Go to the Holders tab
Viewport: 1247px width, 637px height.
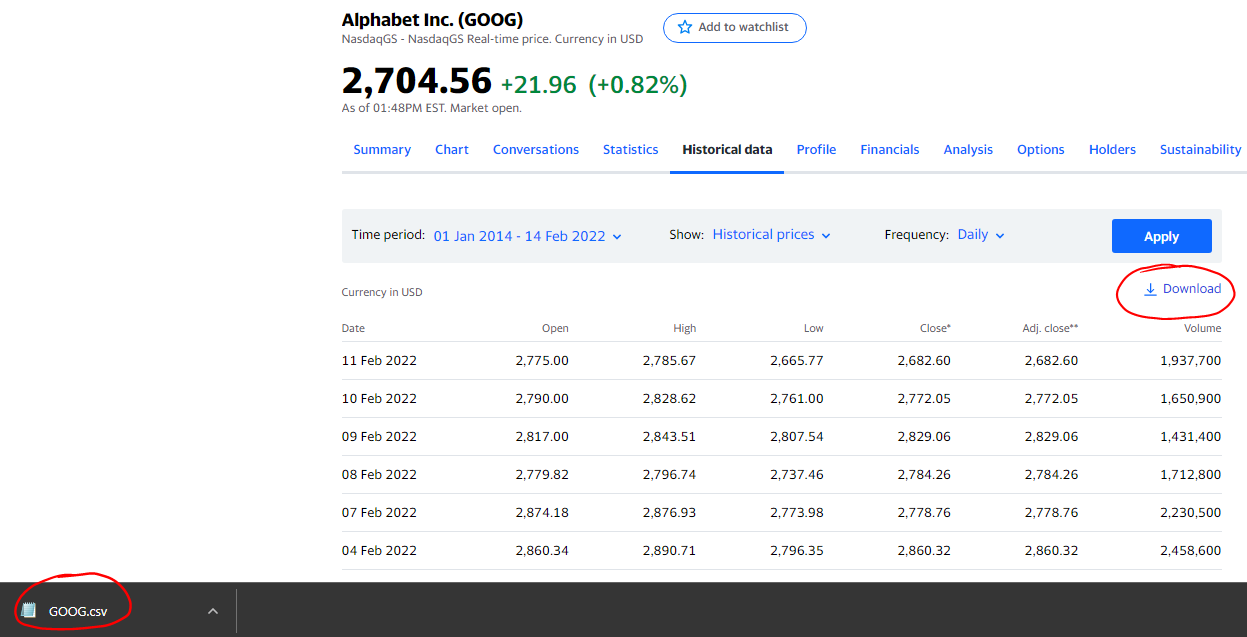click(x=1112, y=150)
